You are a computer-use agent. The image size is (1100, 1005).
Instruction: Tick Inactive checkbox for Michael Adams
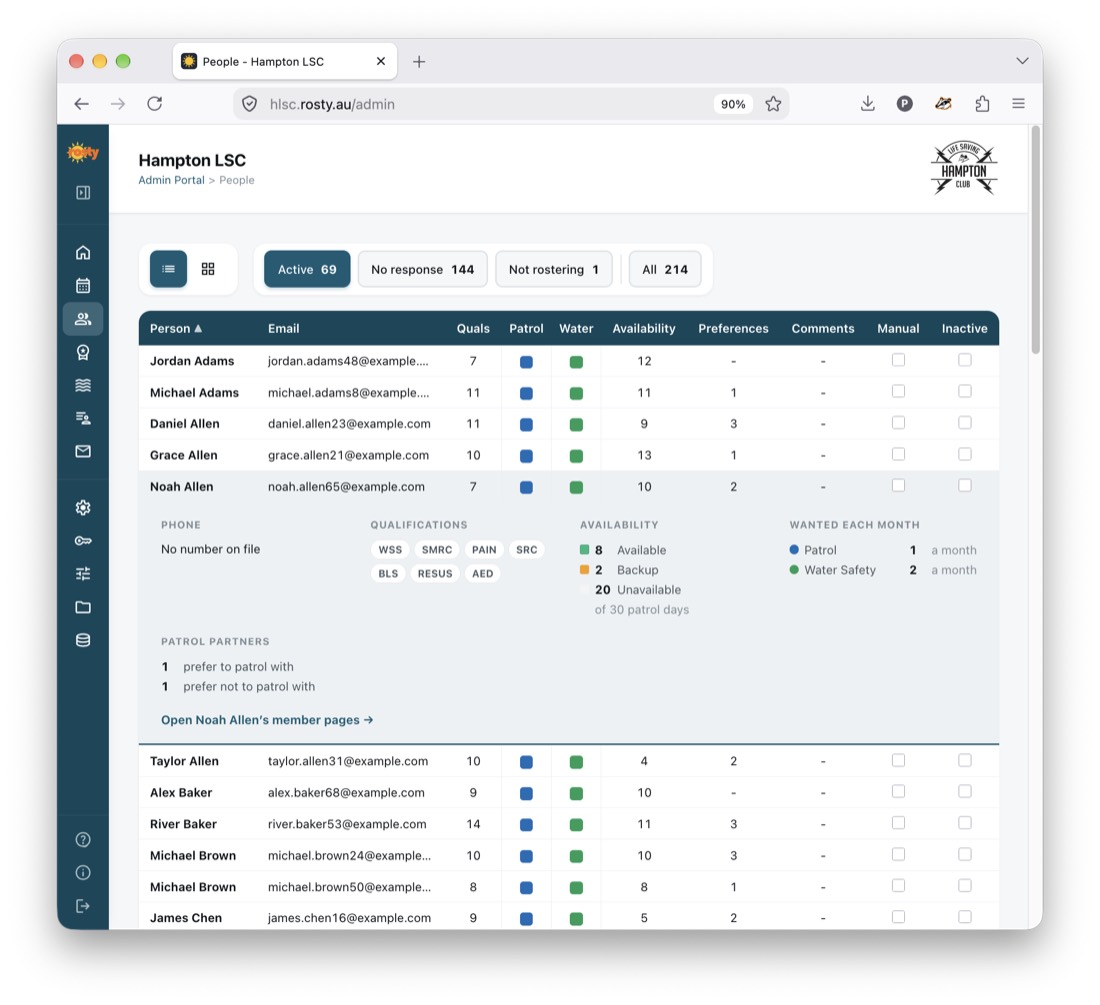[x=965, y=391]
